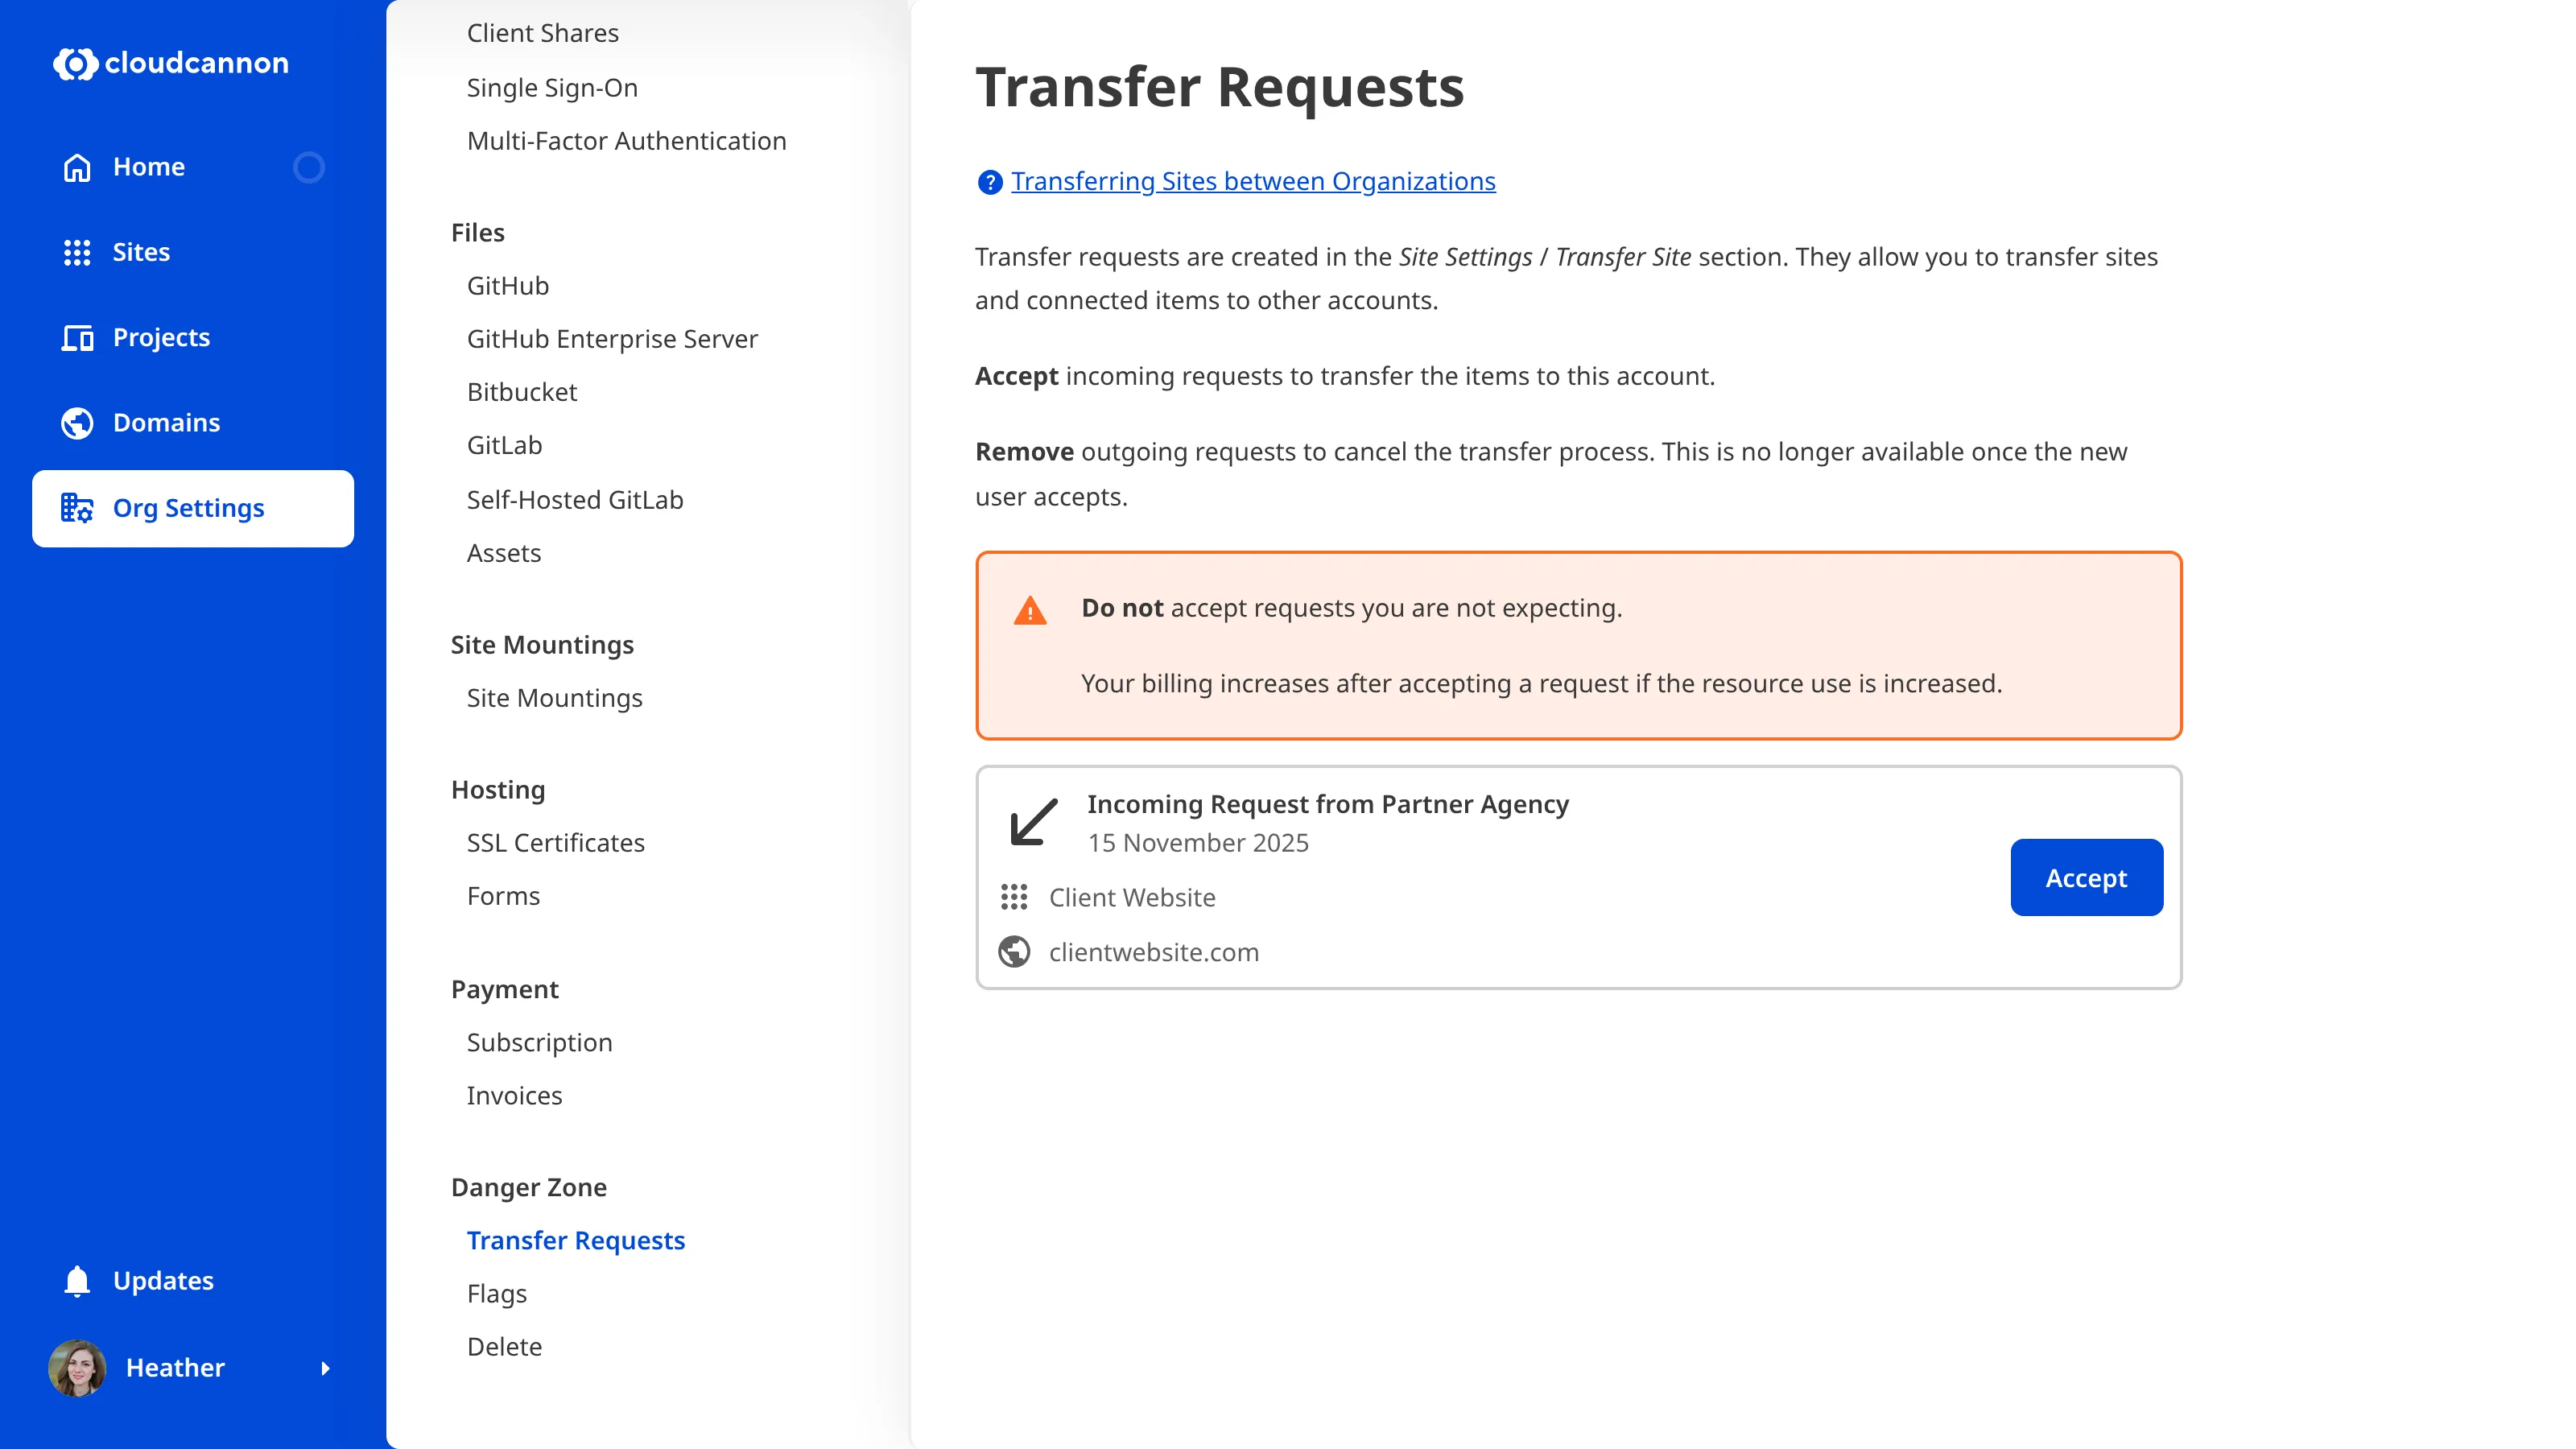Open the Subscription payment page

539,1042
